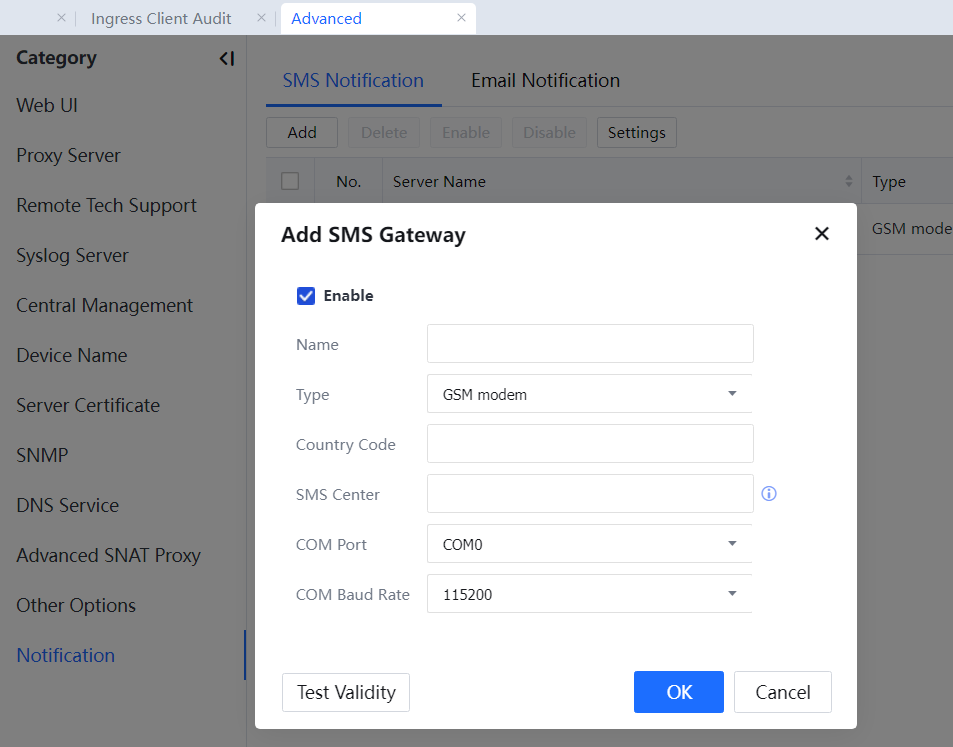The width and height of the screenshot is (953, 747).
Task: Click the SMS Center info icon
Action: point(769,494)
